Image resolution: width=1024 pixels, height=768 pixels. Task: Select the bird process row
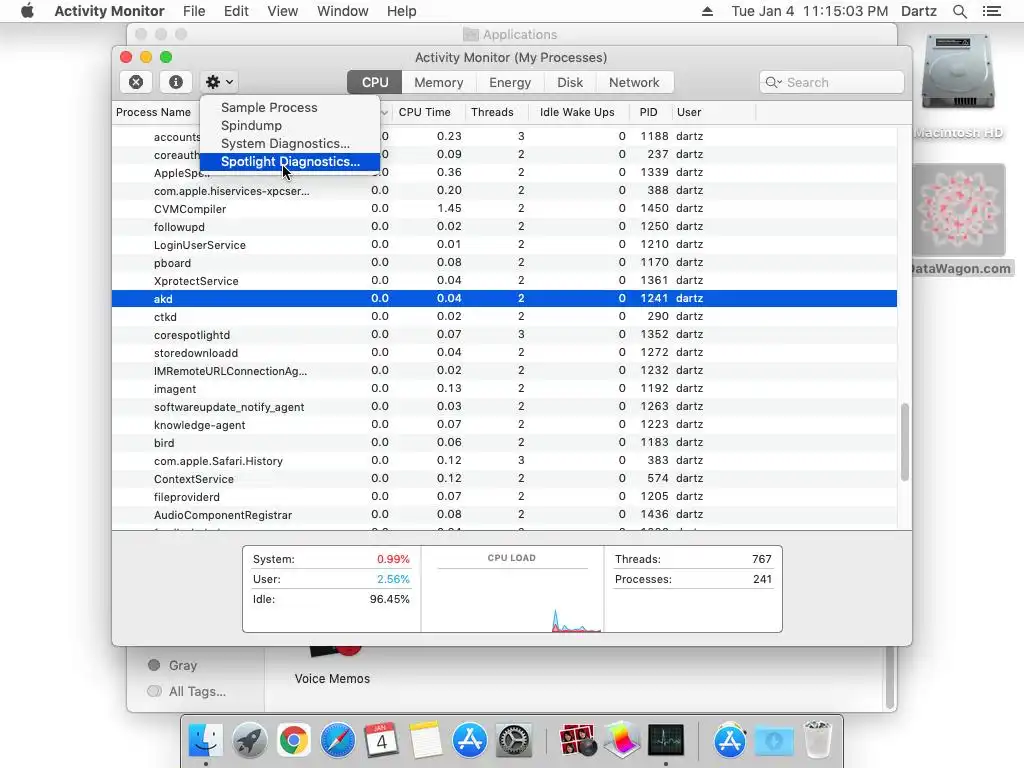504,443
